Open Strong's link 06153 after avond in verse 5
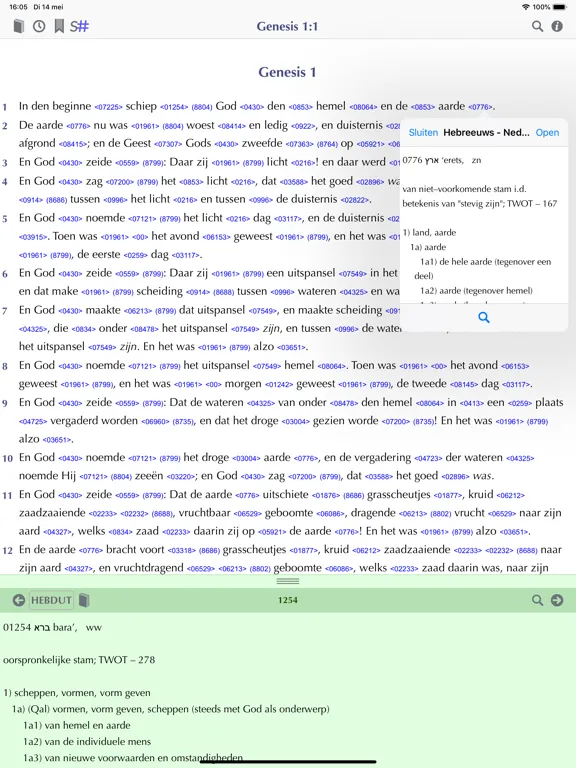576x768 pixels. tap(216, 237)
